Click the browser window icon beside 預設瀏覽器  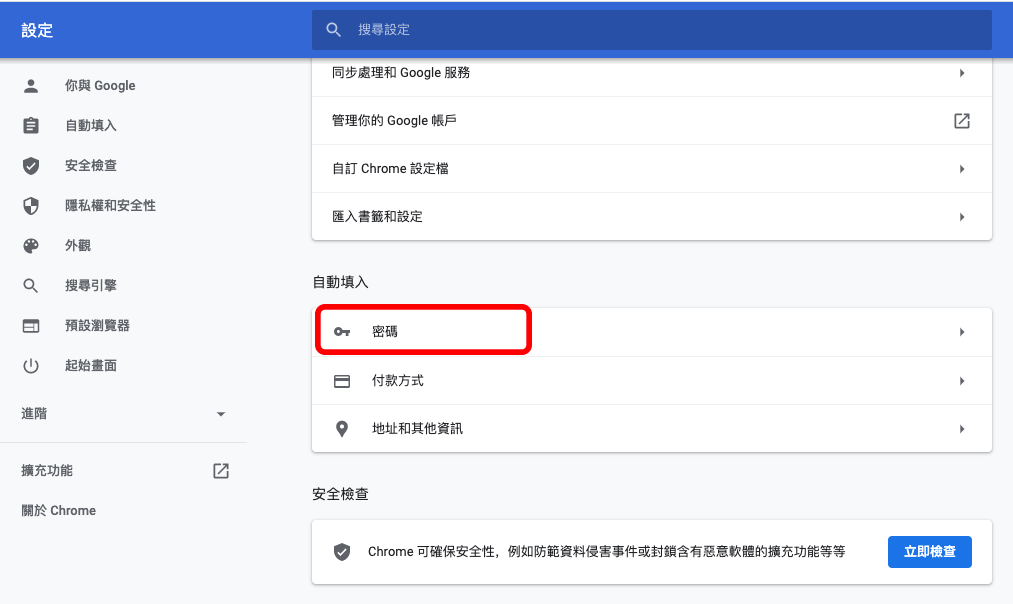point(31,326)
